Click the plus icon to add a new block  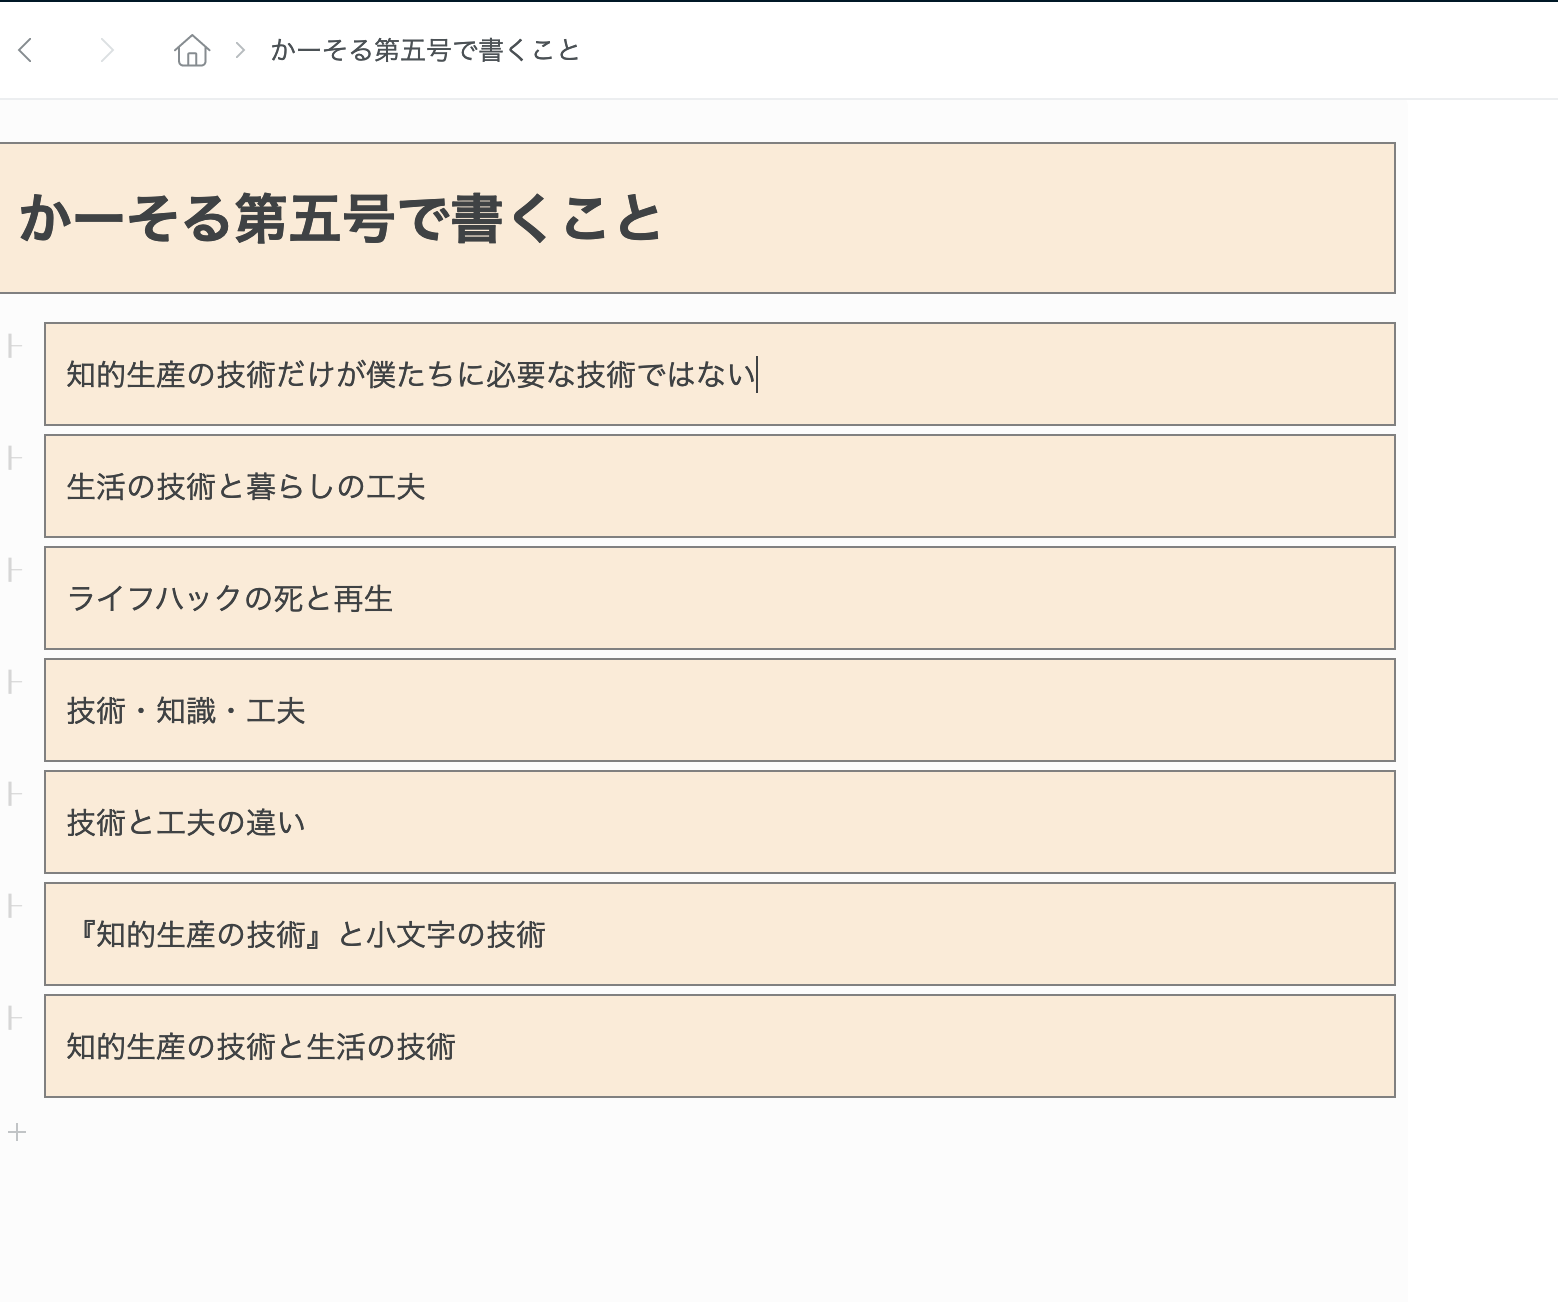[15, 1133]
